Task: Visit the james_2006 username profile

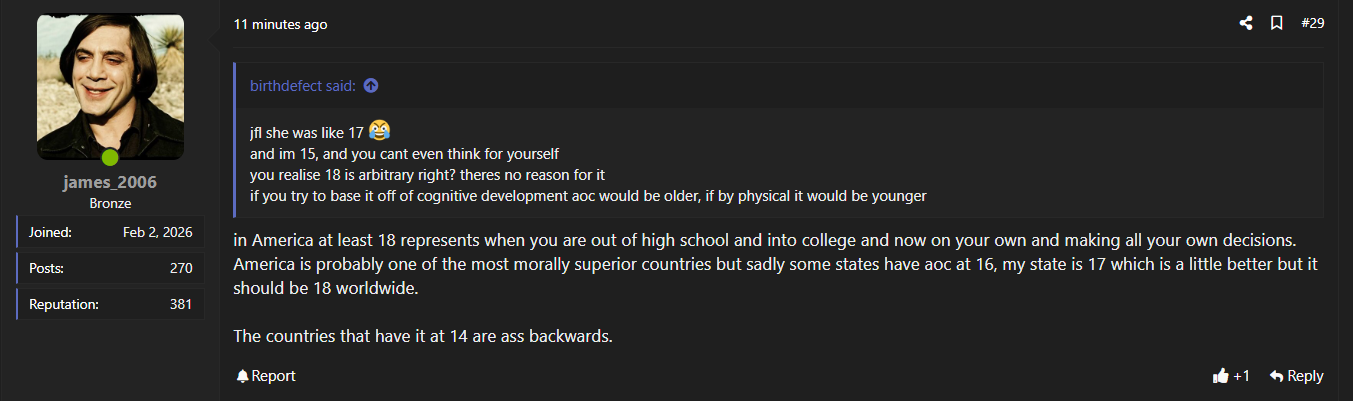Action: point(110,182)
